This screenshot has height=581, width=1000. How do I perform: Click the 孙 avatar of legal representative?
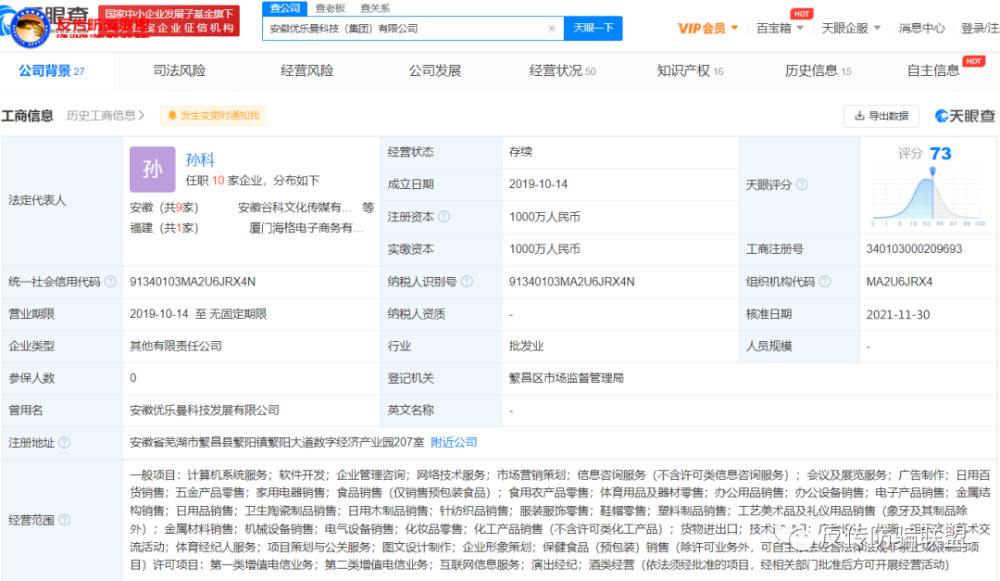click(x=152, y=169)
